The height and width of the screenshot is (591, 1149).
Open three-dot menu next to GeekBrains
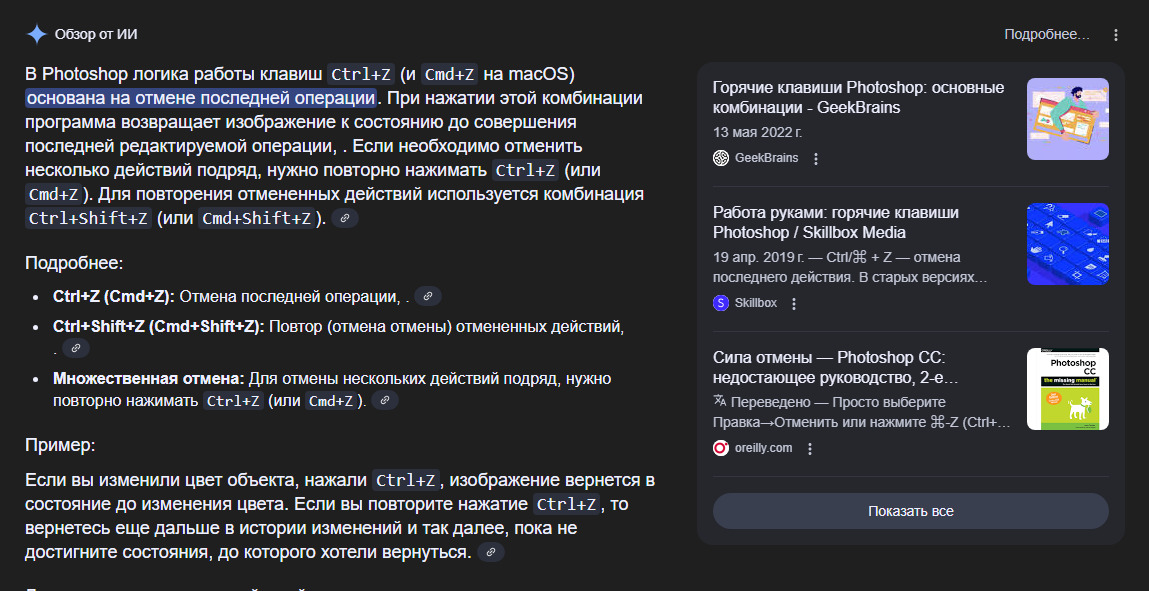tap(816, 158)
